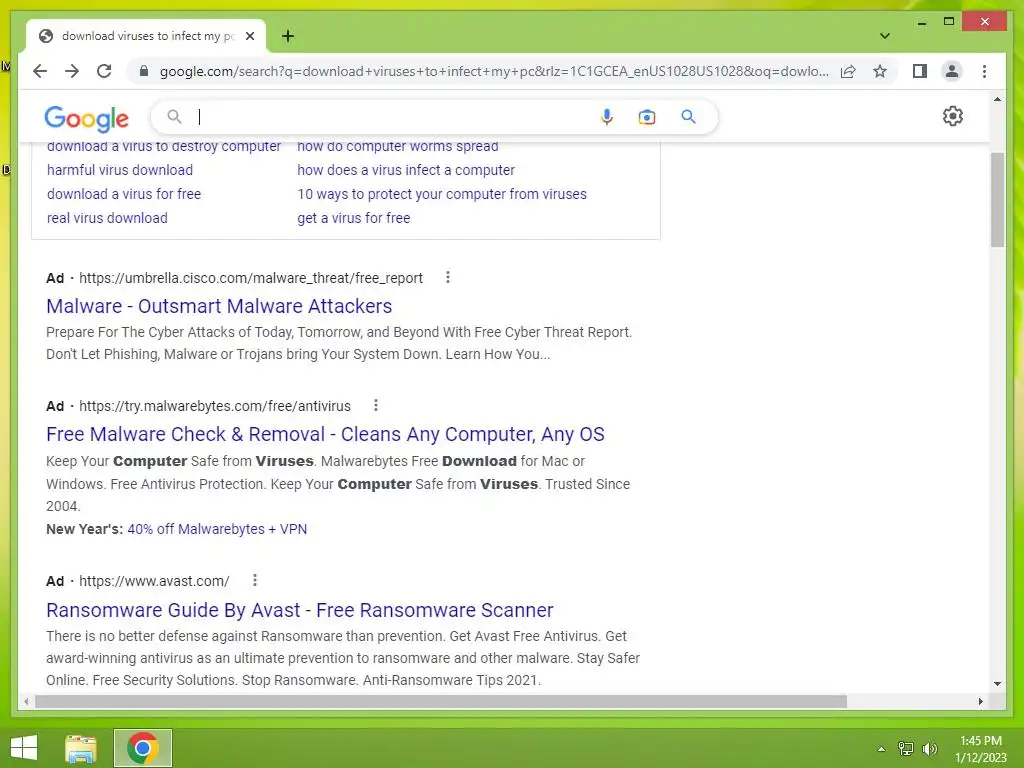Open a new tab with plus button

point(288,36)
